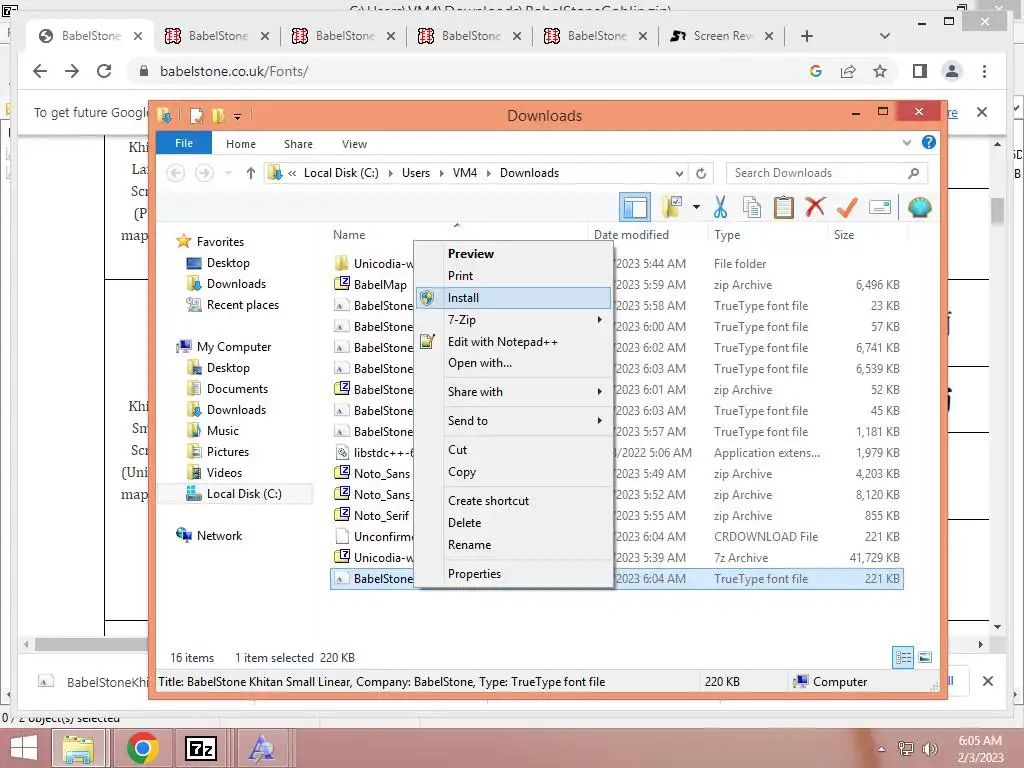Expand the Explorer ribbon chevron
1024x768 pixels.
[906, 142]
